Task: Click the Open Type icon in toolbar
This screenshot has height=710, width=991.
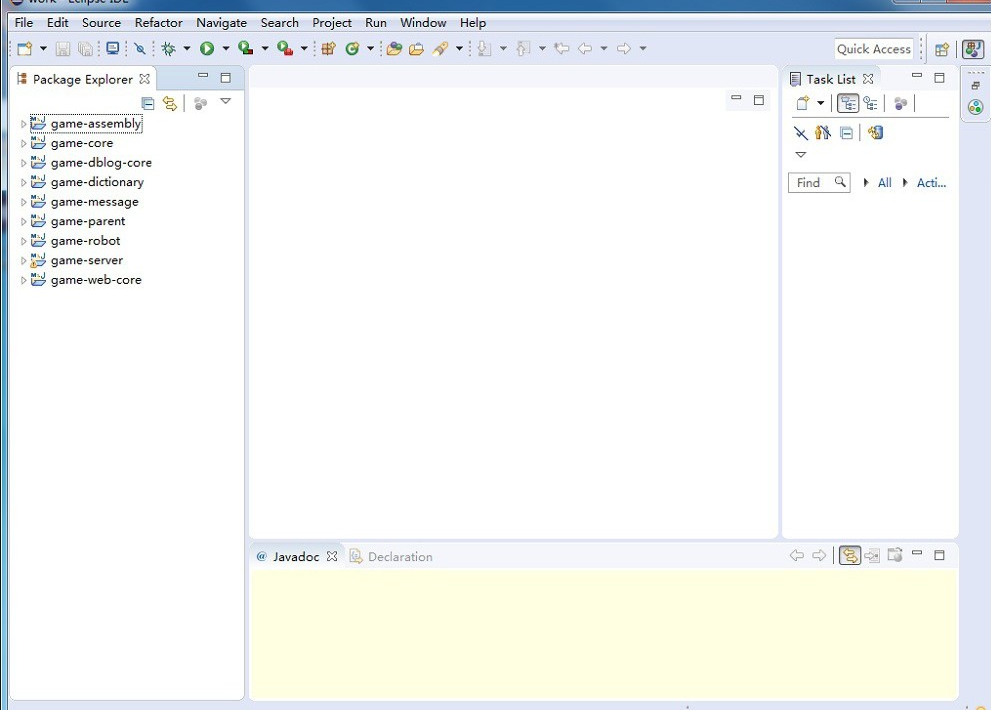Action: pyautogui.click(x=394, y=48)
